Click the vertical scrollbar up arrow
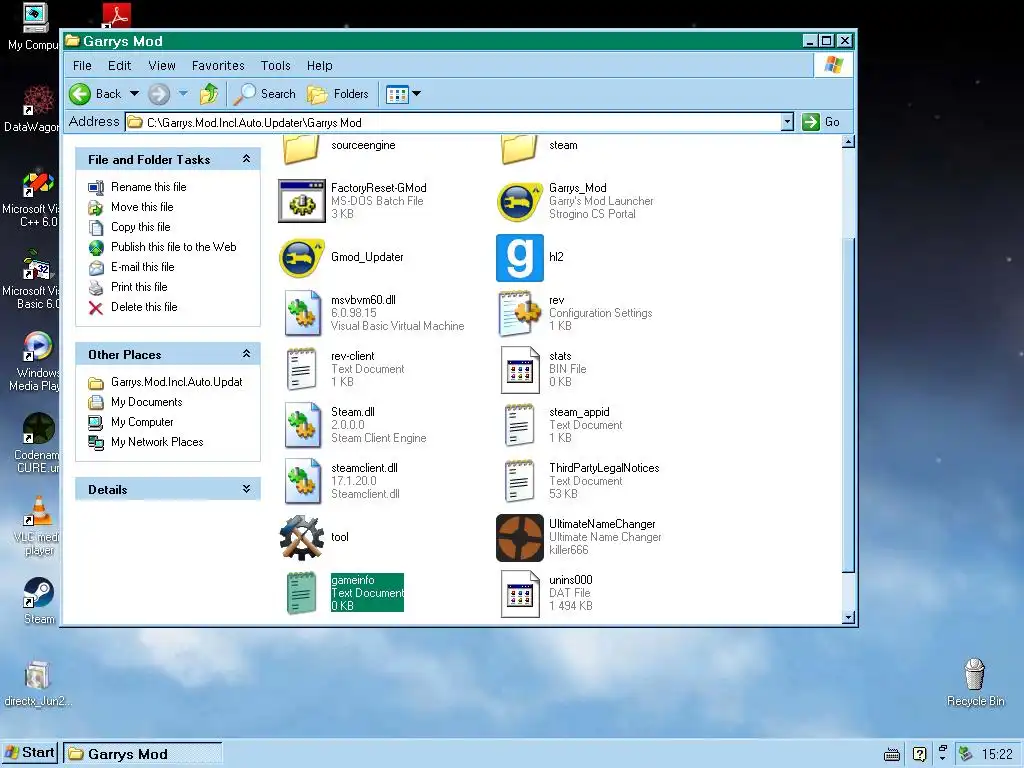 [848, 142]
